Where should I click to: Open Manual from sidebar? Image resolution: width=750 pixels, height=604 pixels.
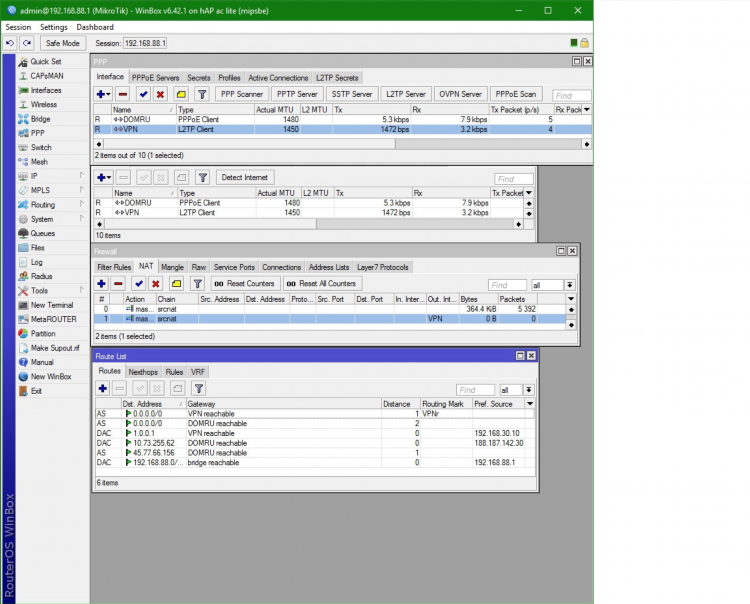(42, 362)
